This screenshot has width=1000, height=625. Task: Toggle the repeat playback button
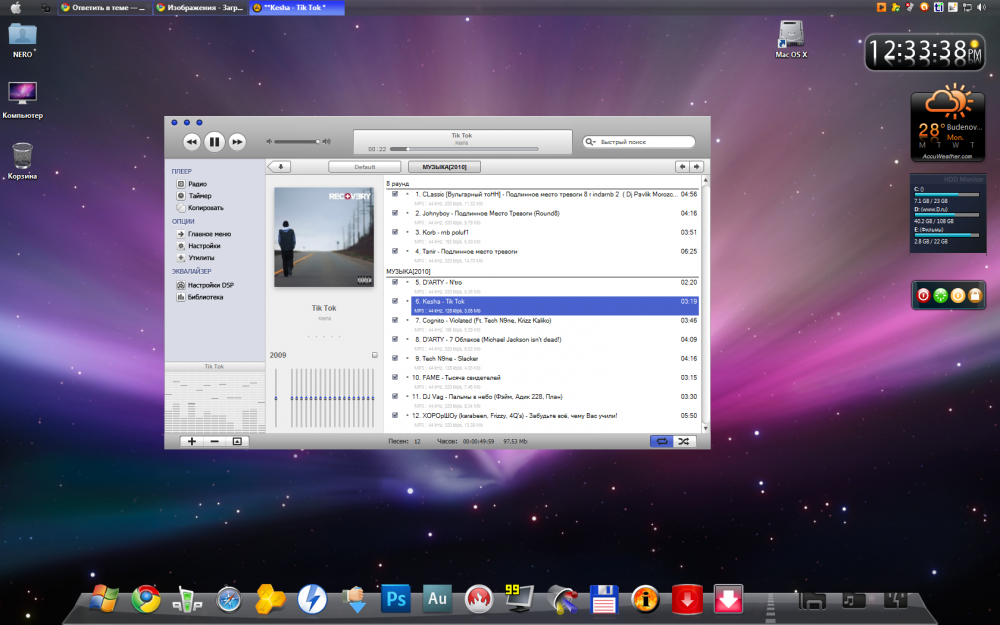click(x=661, y=441)
